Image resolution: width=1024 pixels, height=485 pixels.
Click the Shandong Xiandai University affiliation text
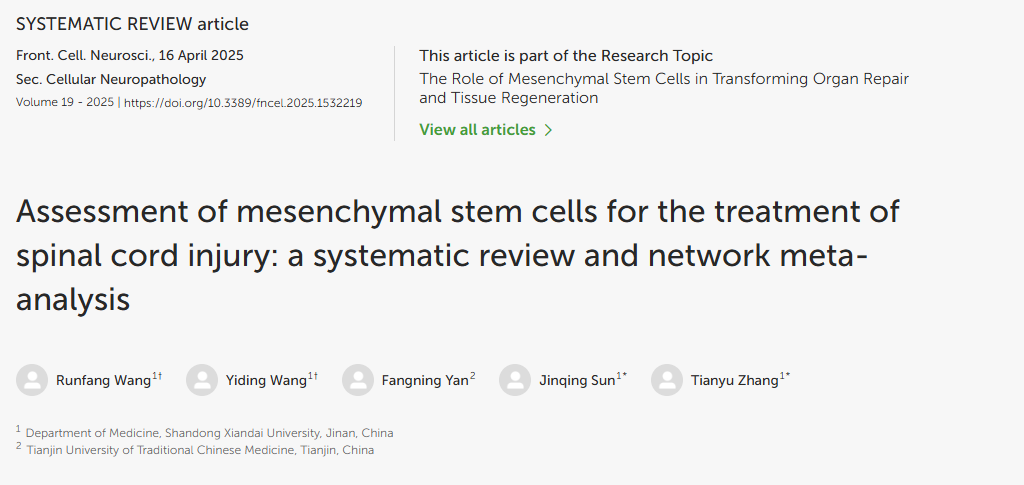210,433
